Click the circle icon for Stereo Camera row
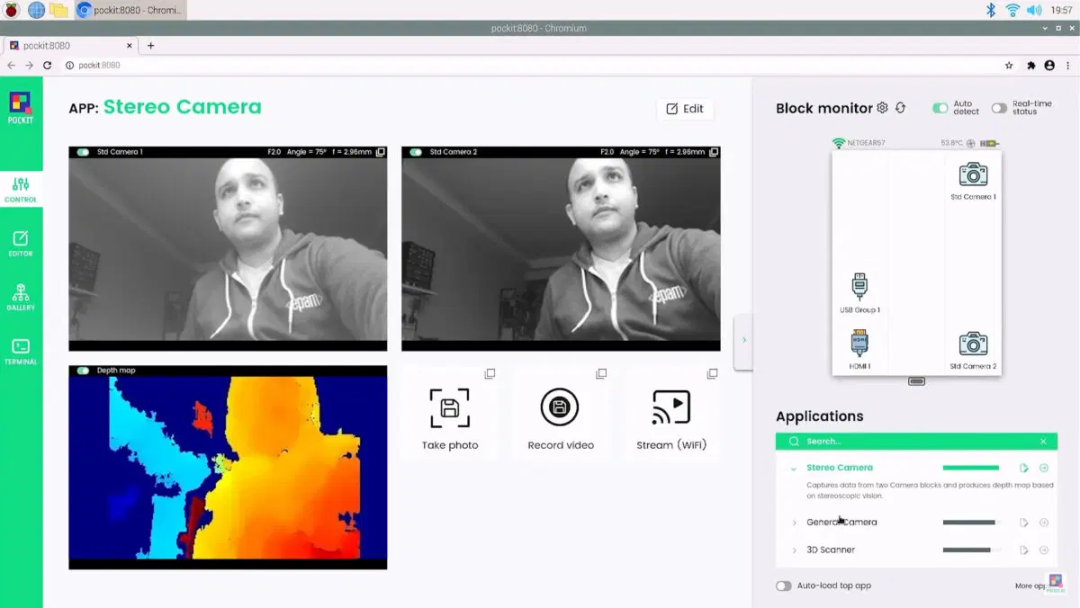The image size is (1080, 608). (1044, 468)
